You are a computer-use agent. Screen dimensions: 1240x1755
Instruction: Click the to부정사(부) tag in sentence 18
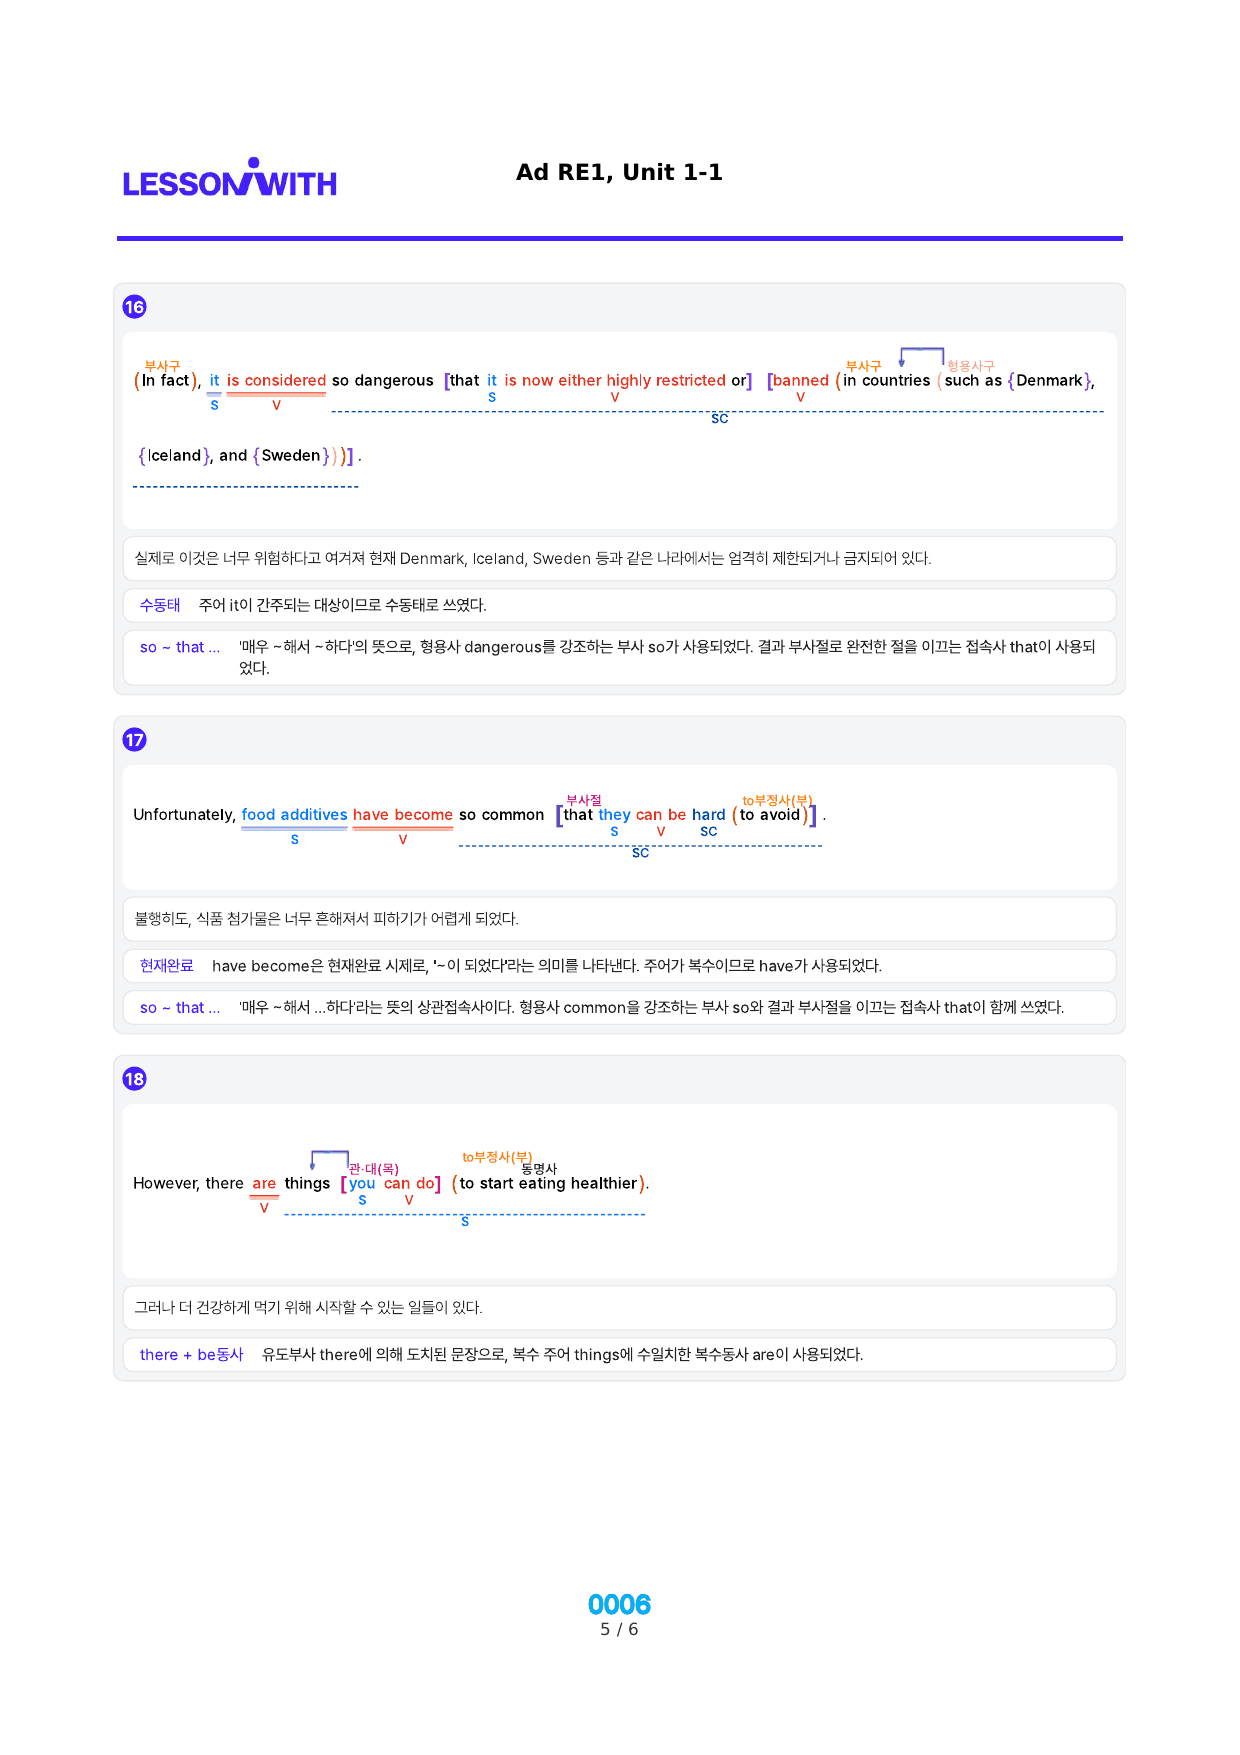click(x=497, y=1157)
